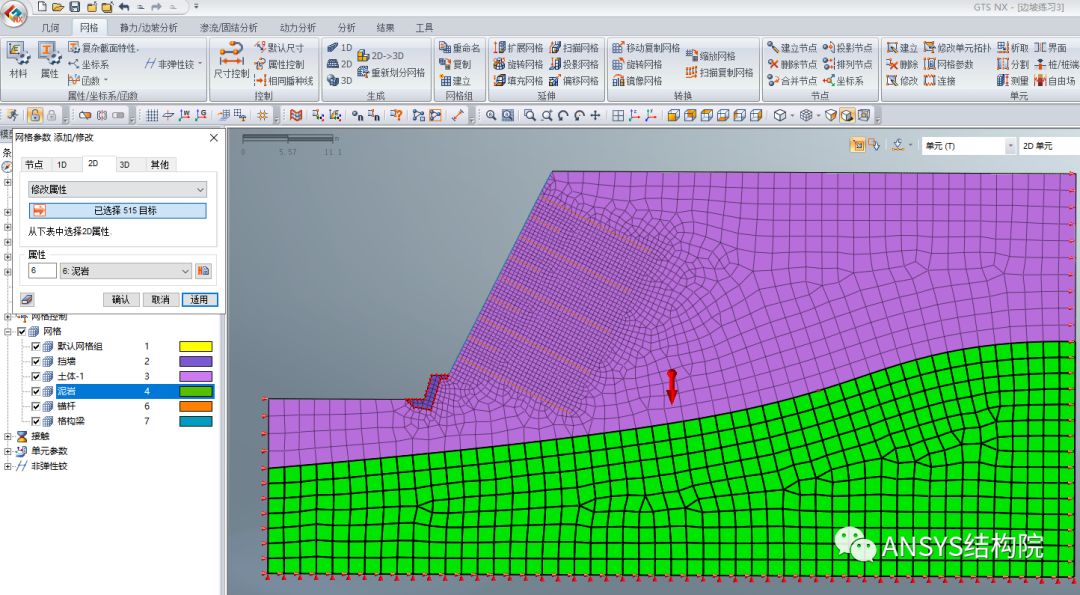Click the 已选择 515 目标 selection button
The height and width of the screenshot is (595, 1080).
(x=117, y=210)
